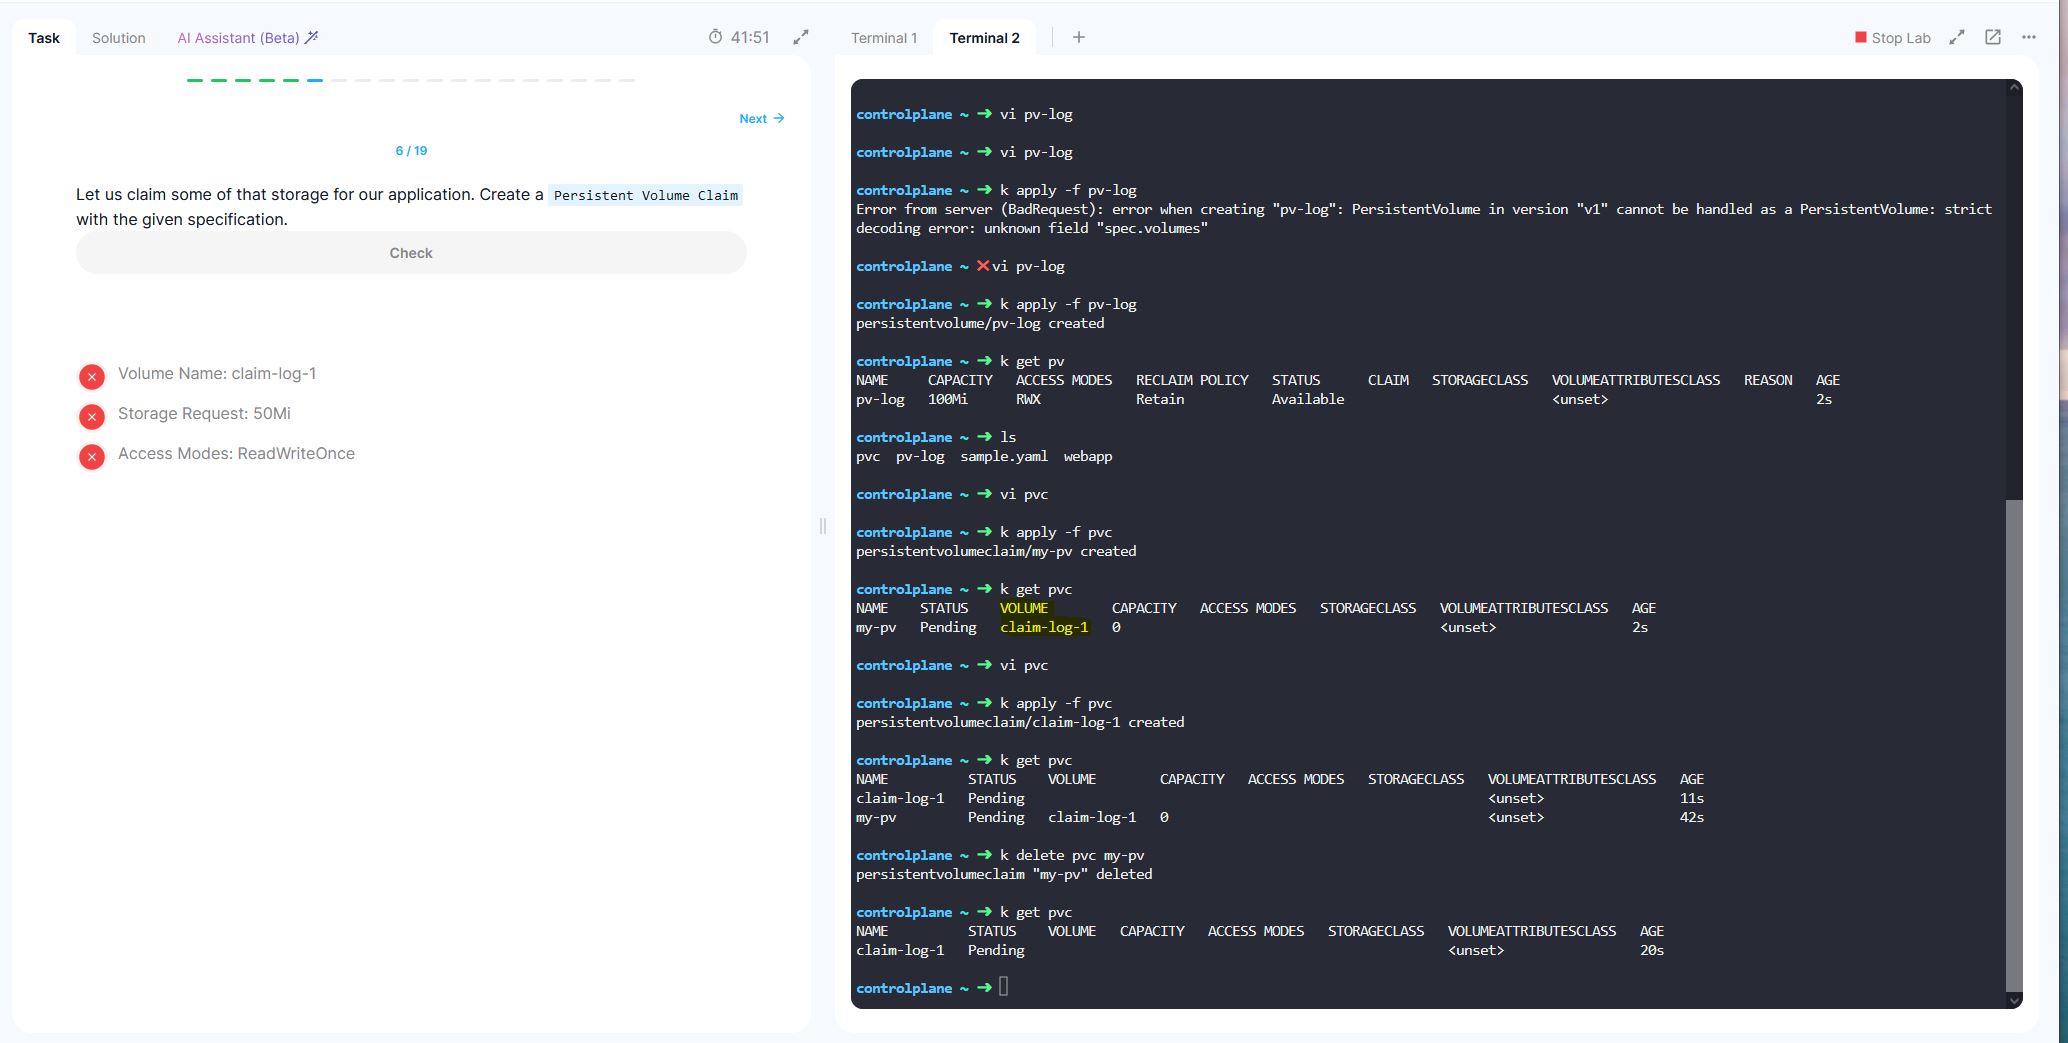Add a new terminal tab
The image size is (2068, 1043).
pos(1078,38)
